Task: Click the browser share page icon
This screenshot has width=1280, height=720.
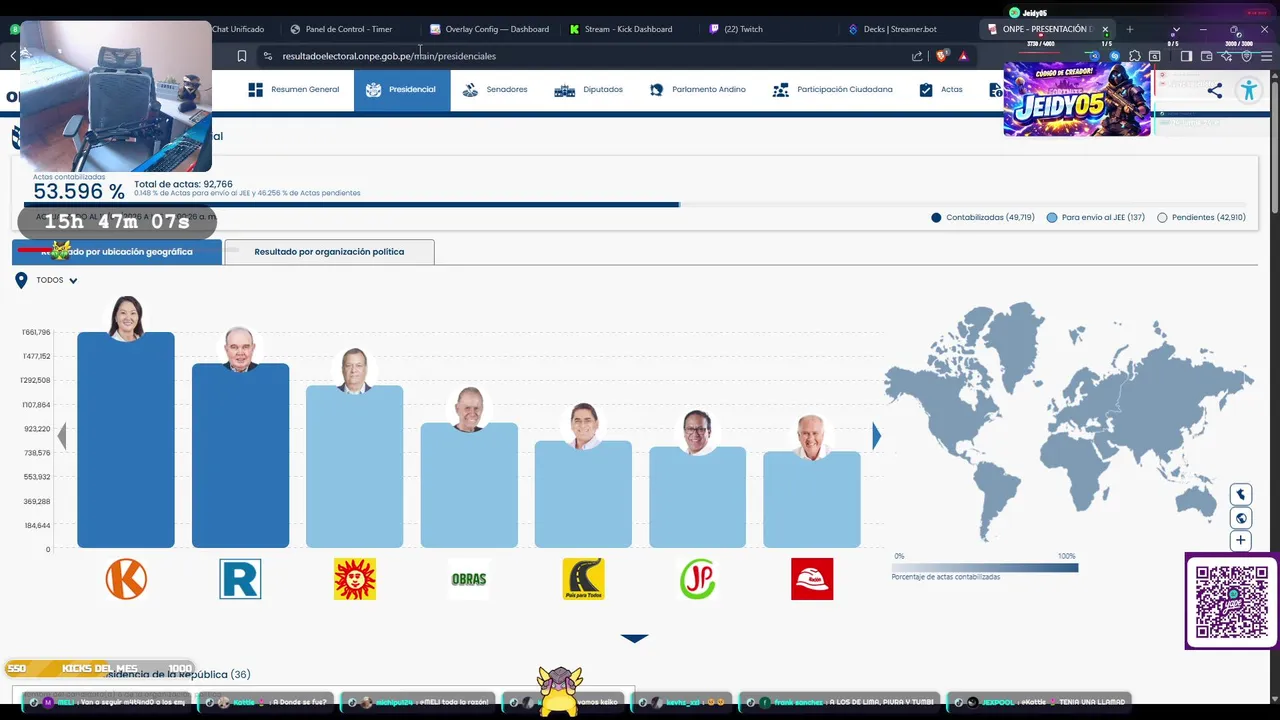Action: click(x=917, y=56)
